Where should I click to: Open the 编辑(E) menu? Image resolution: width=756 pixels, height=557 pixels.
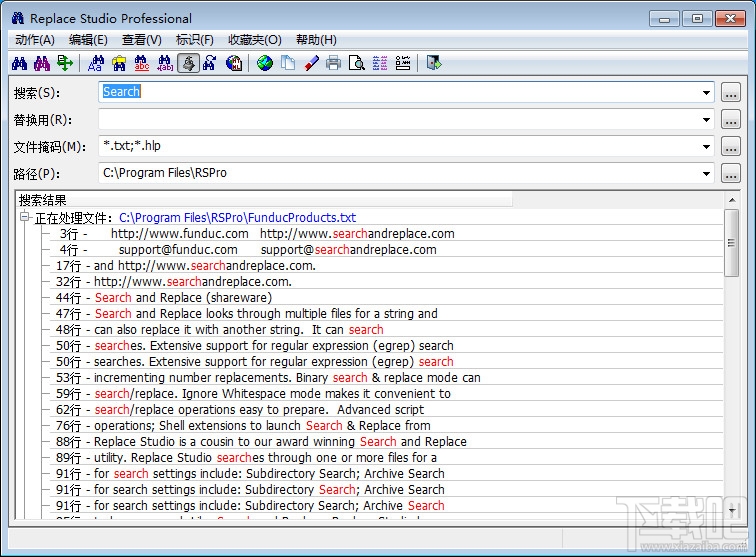point(88,40)
